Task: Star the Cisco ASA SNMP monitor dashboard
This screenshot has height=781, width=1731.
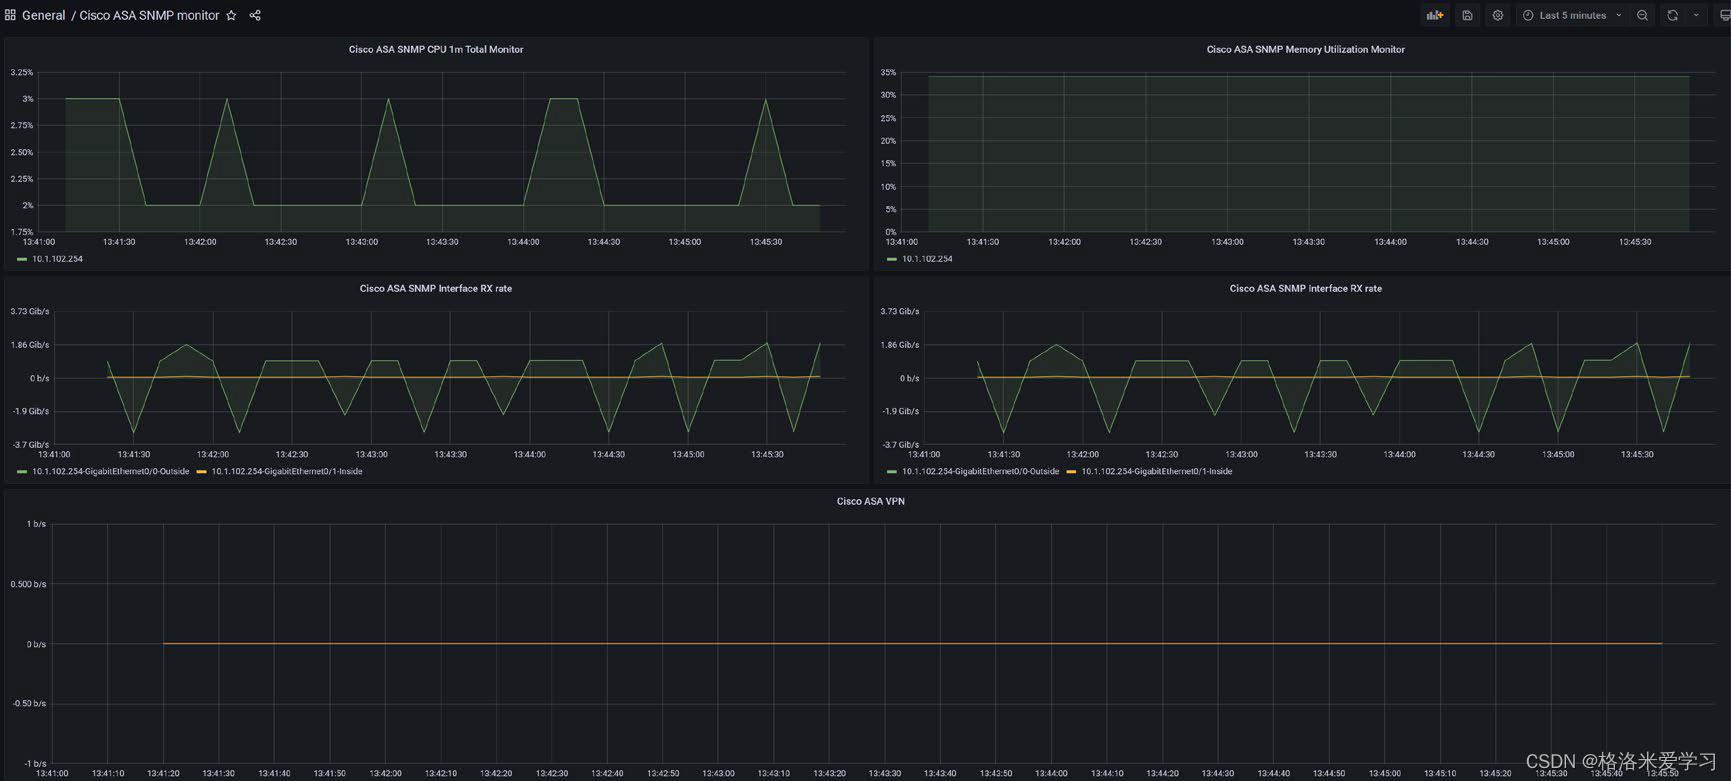Action: point(231,15)
